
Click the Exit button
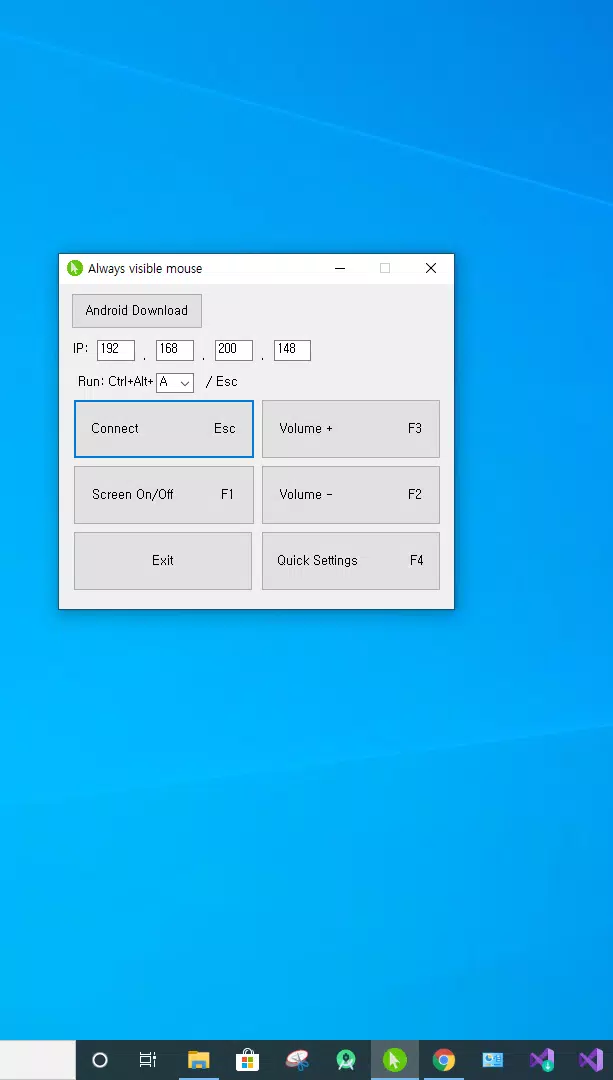tap(163, 561)
